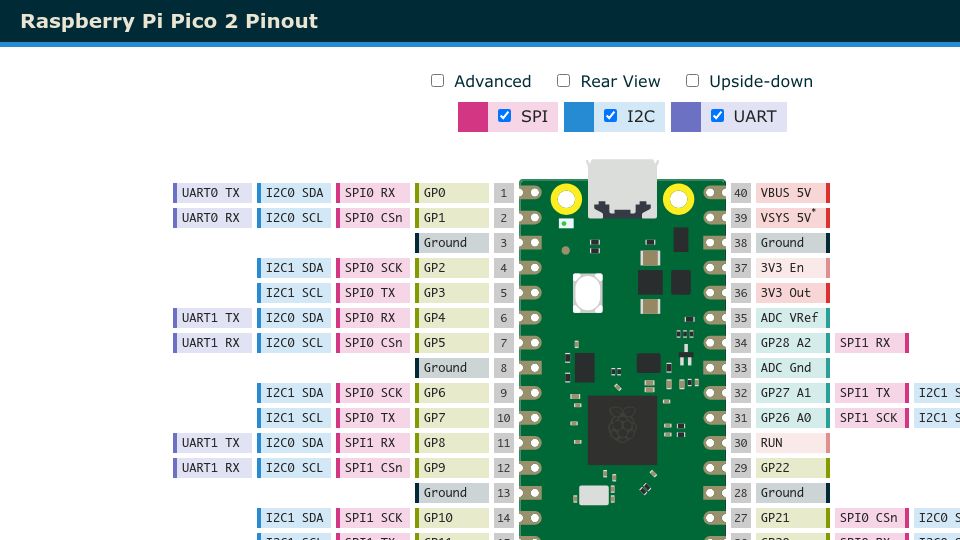Click the left yellow mounting hole
The width and height of the screenshot is (960, 540).
click(566, 199)
